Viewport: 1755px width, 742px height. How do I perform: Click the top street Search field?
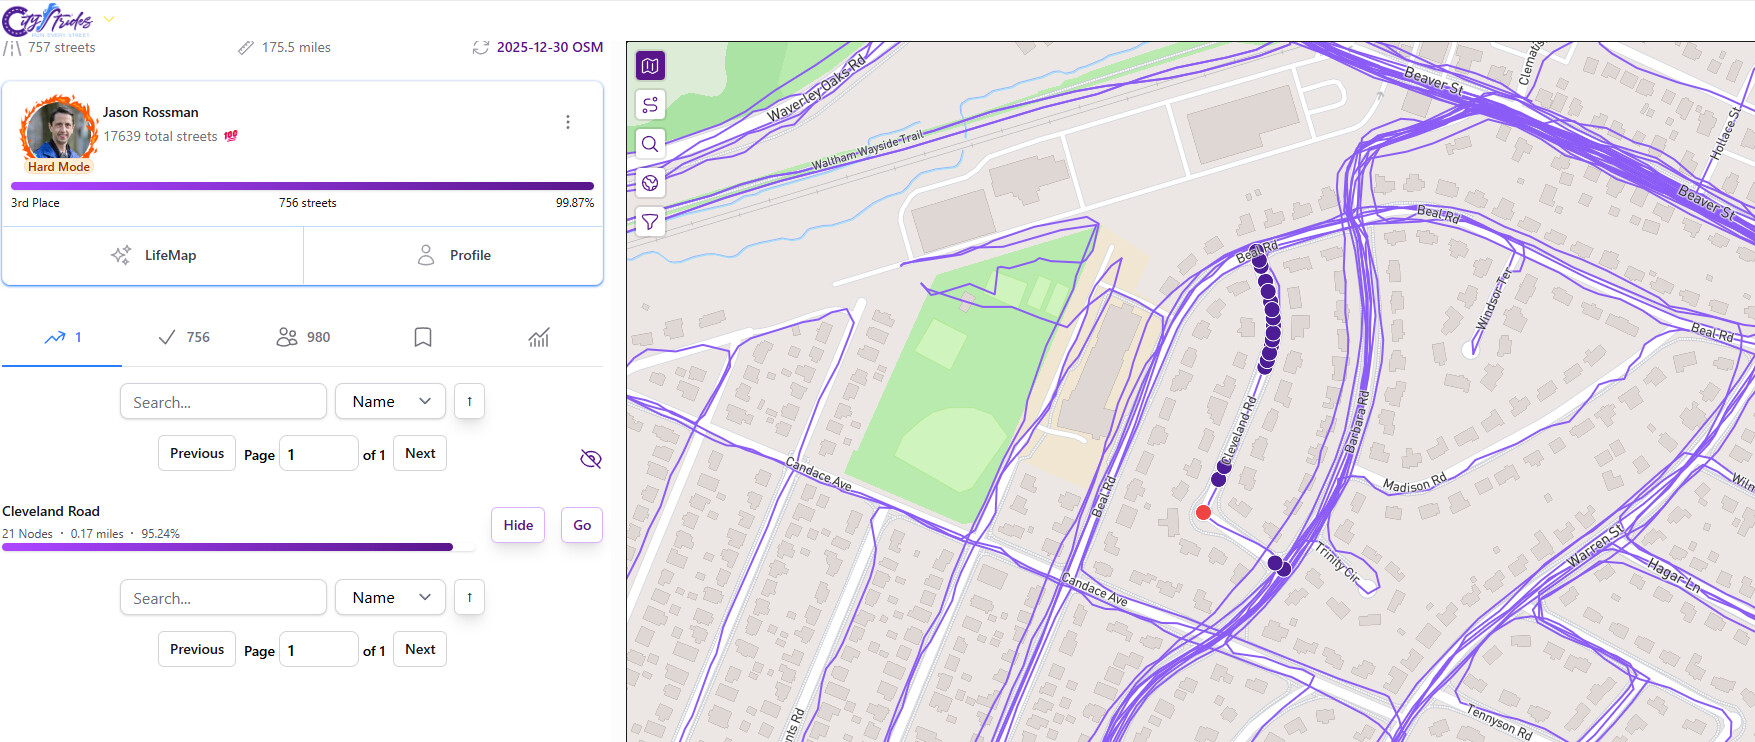click(223, 402)
